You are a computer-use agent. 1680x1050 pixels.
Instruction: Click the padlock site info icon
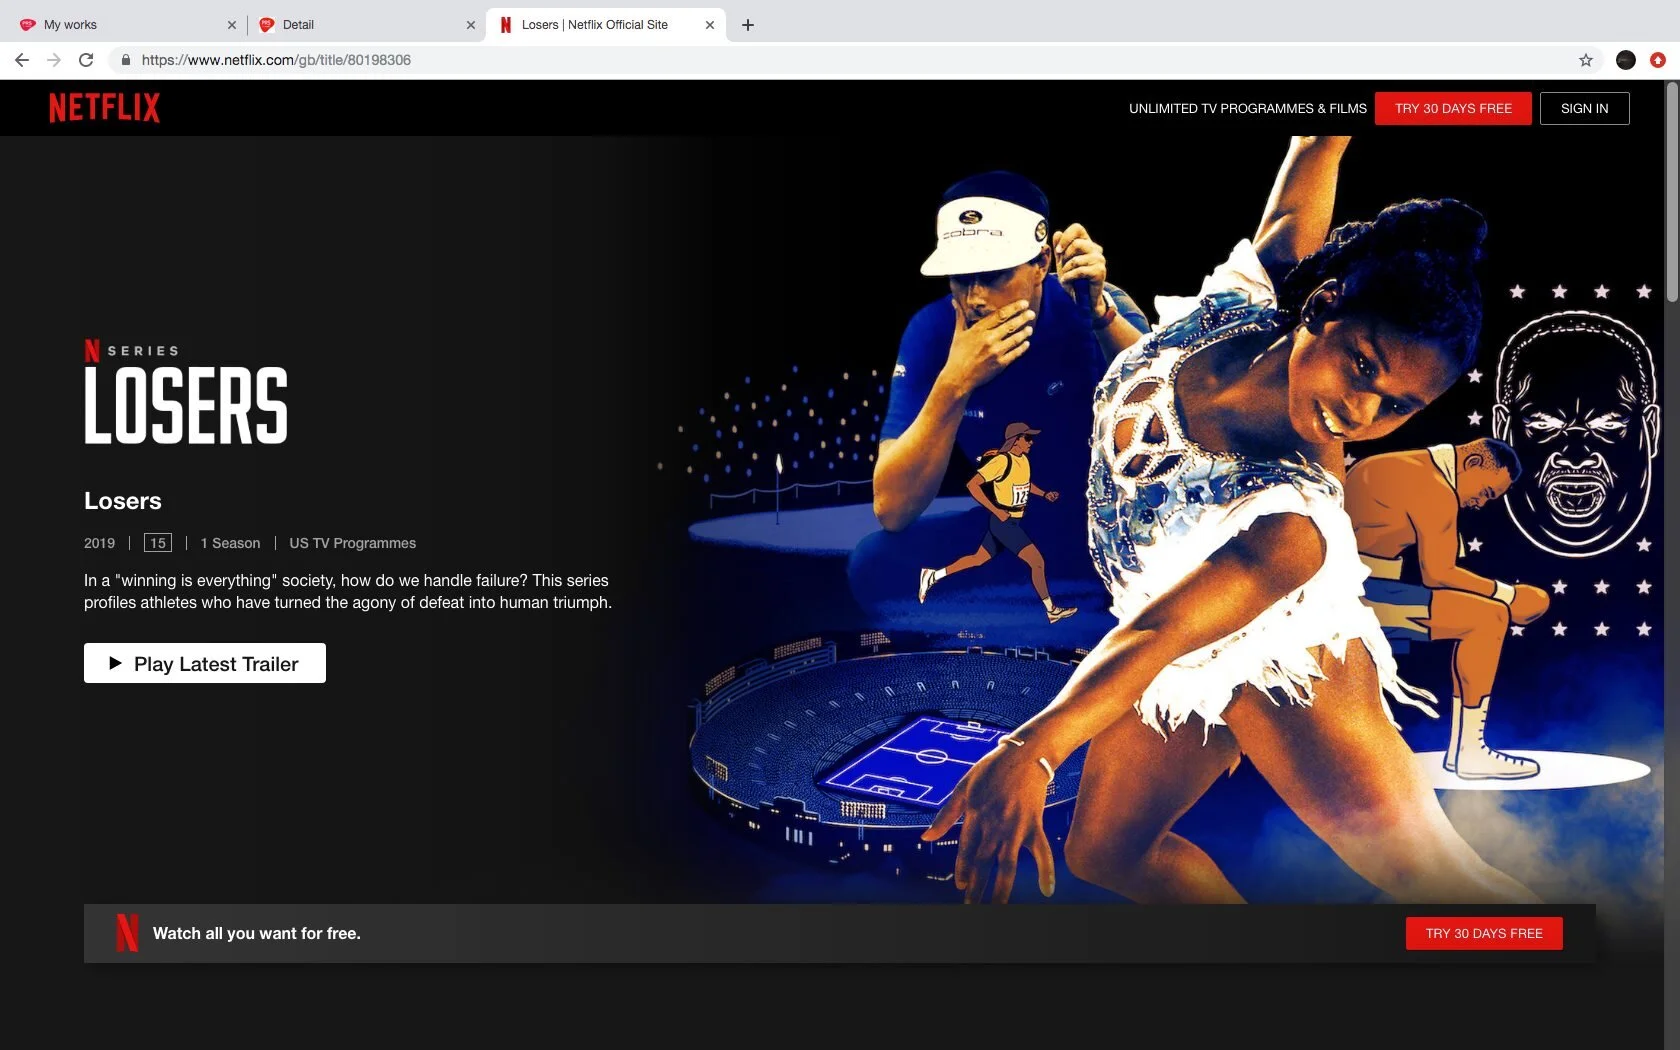pyautogui.click(x=126, y=60)
